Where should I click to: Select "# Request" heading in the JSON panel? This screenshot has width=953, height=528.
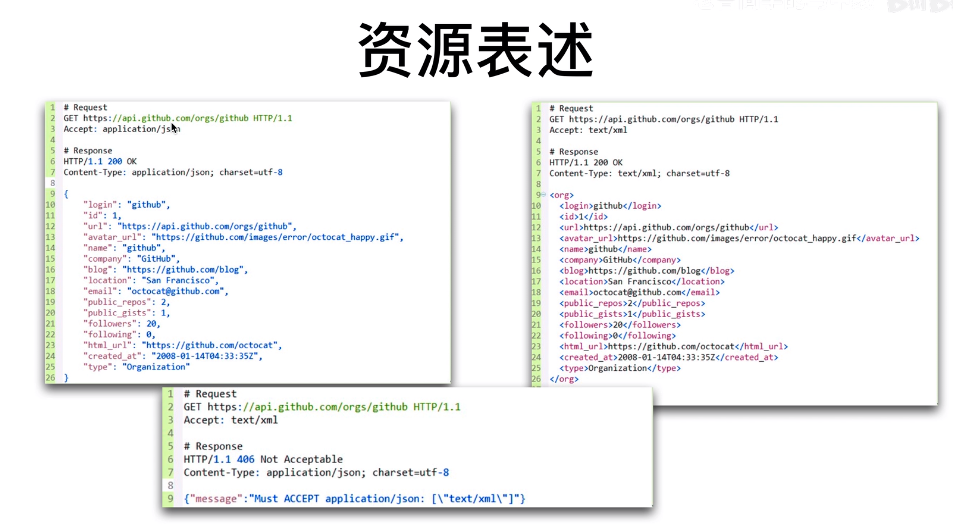click(85, 108)
